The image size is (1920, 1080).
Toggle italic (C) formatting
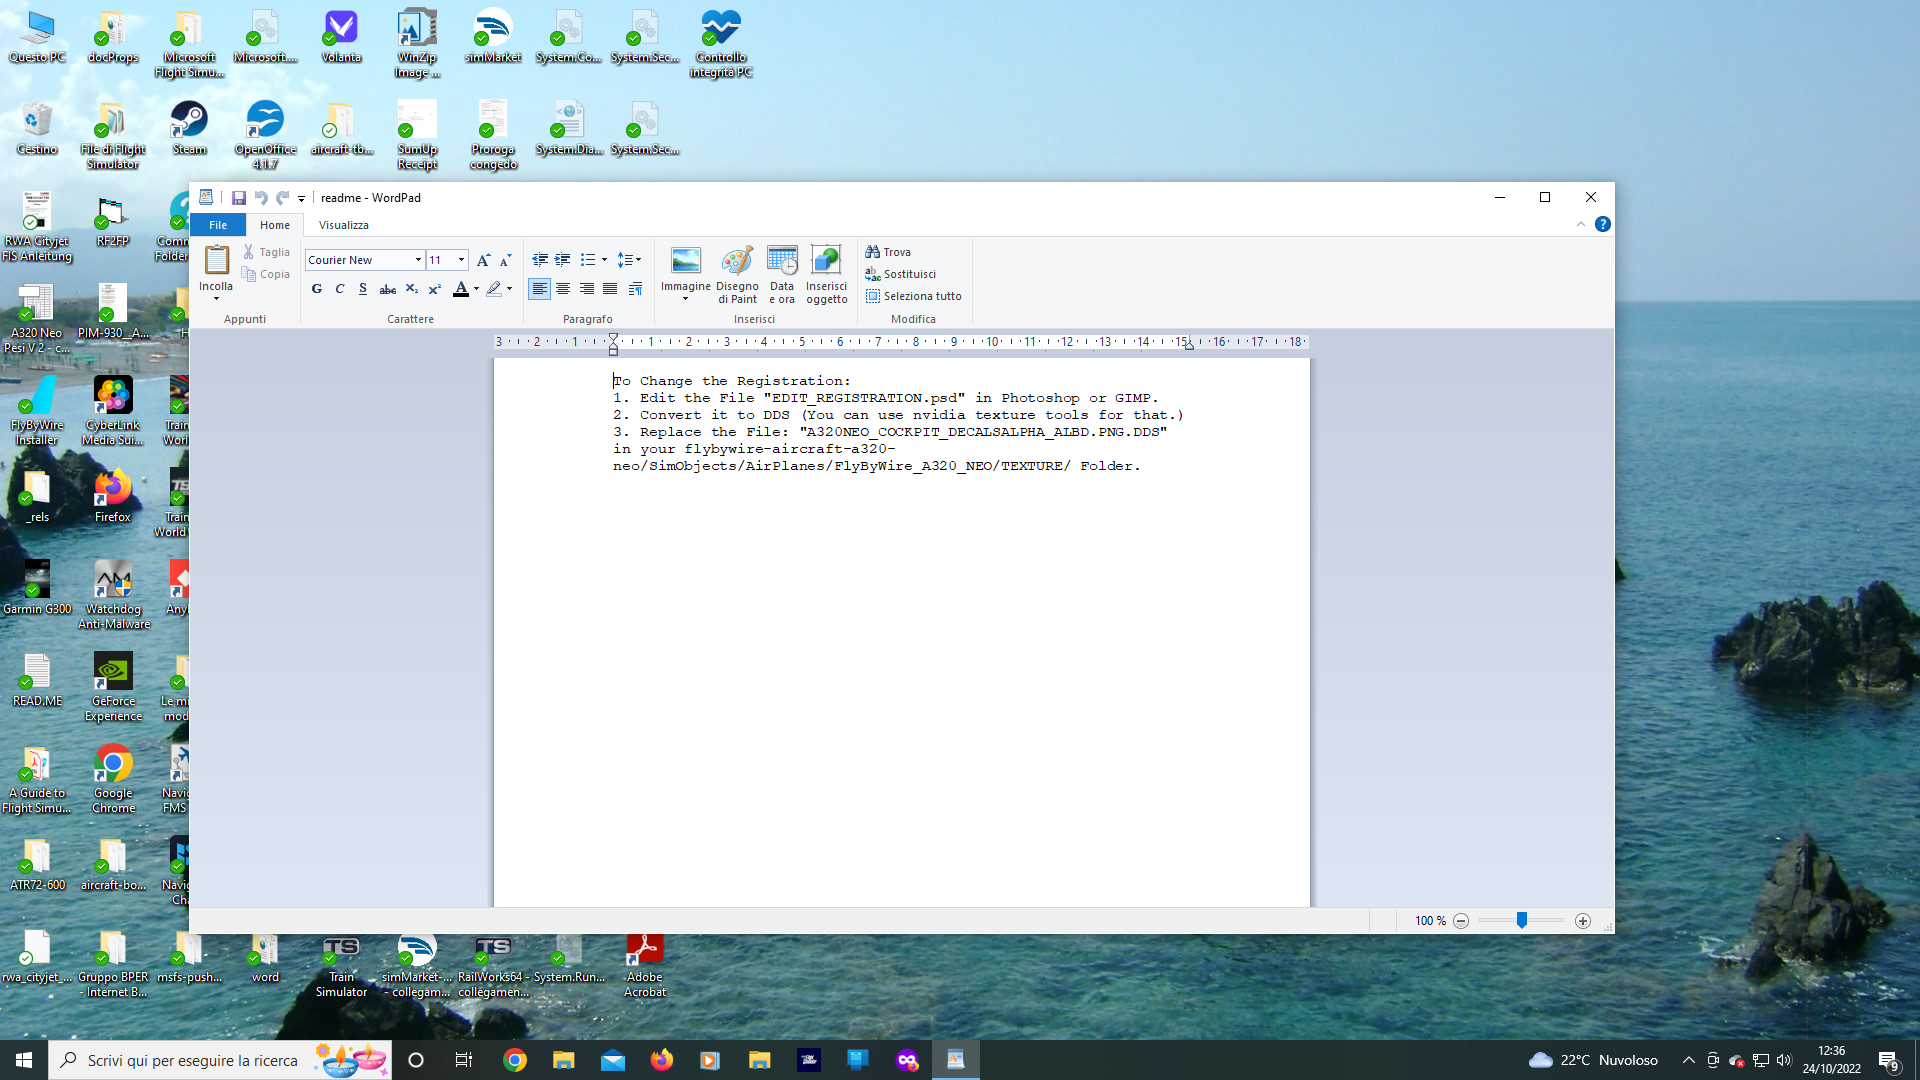pyautogui.click(x=340, y=289)
